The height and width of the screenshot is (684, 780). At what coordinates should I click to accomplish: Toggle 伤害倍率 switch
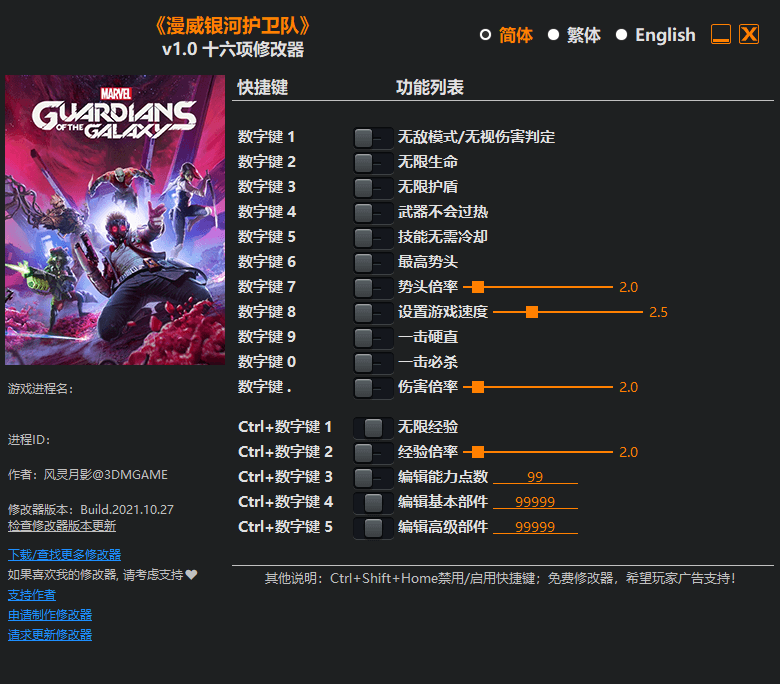tap(373, 388)
